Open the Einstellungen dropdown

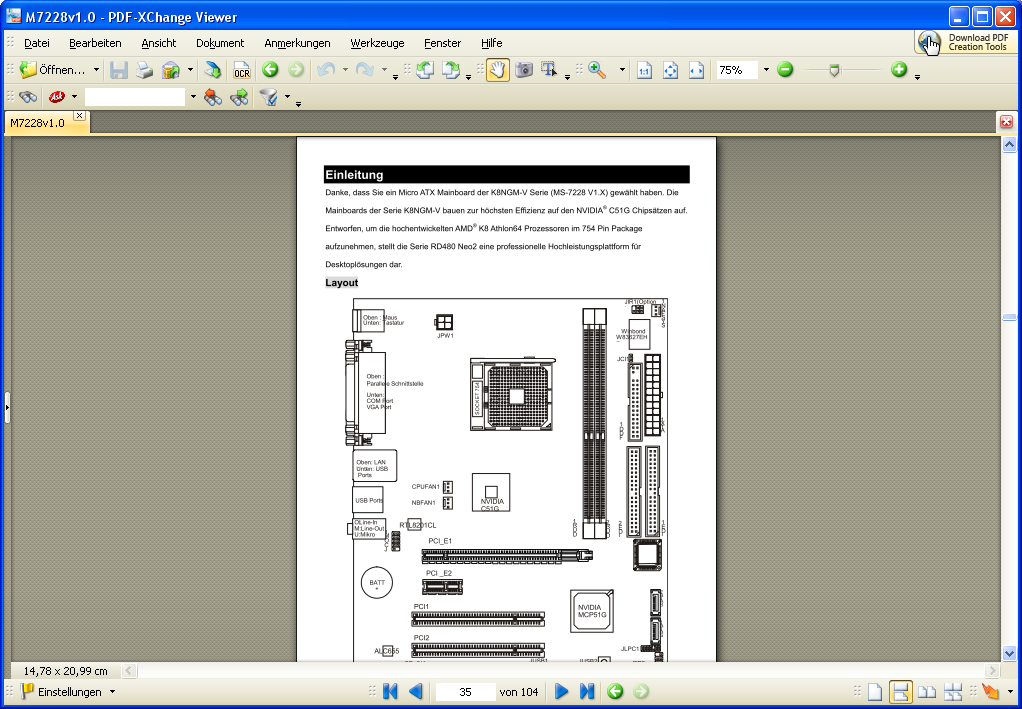[x=111, y=691]
